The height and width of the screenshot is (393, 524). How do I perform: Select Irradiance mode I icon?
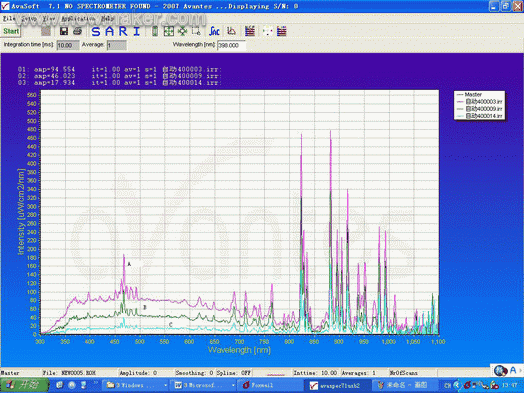[136, 31]
